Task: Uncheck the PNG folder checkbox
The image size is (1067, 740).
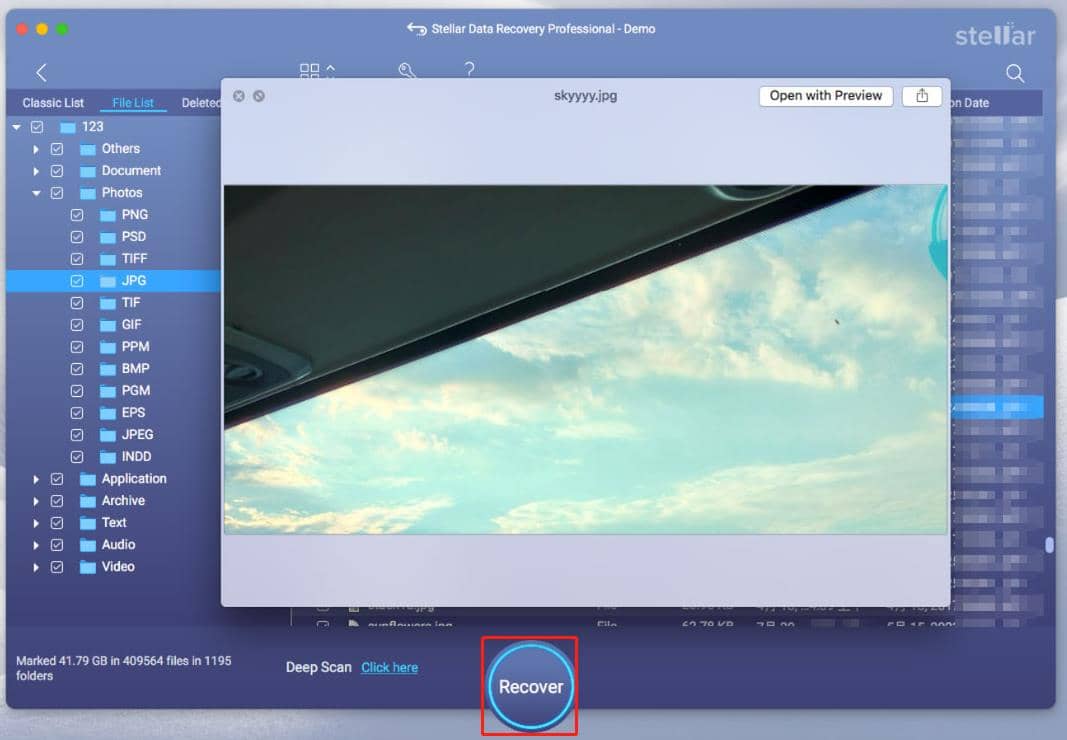Action: 77,214
